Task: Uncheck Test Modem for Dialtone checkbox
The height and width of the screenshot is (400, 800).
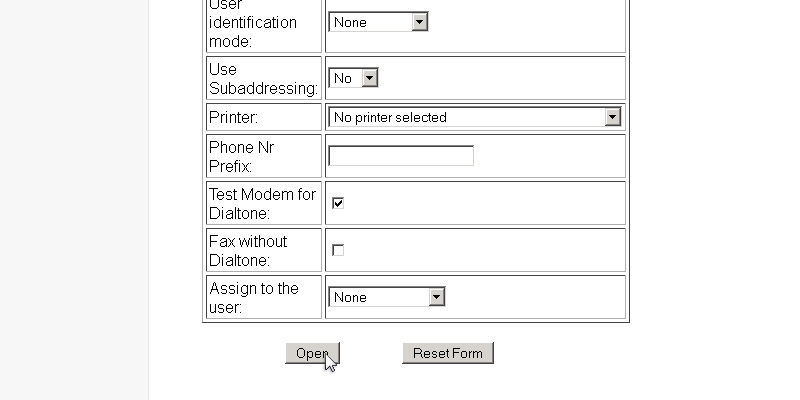Action: point(338,203)
